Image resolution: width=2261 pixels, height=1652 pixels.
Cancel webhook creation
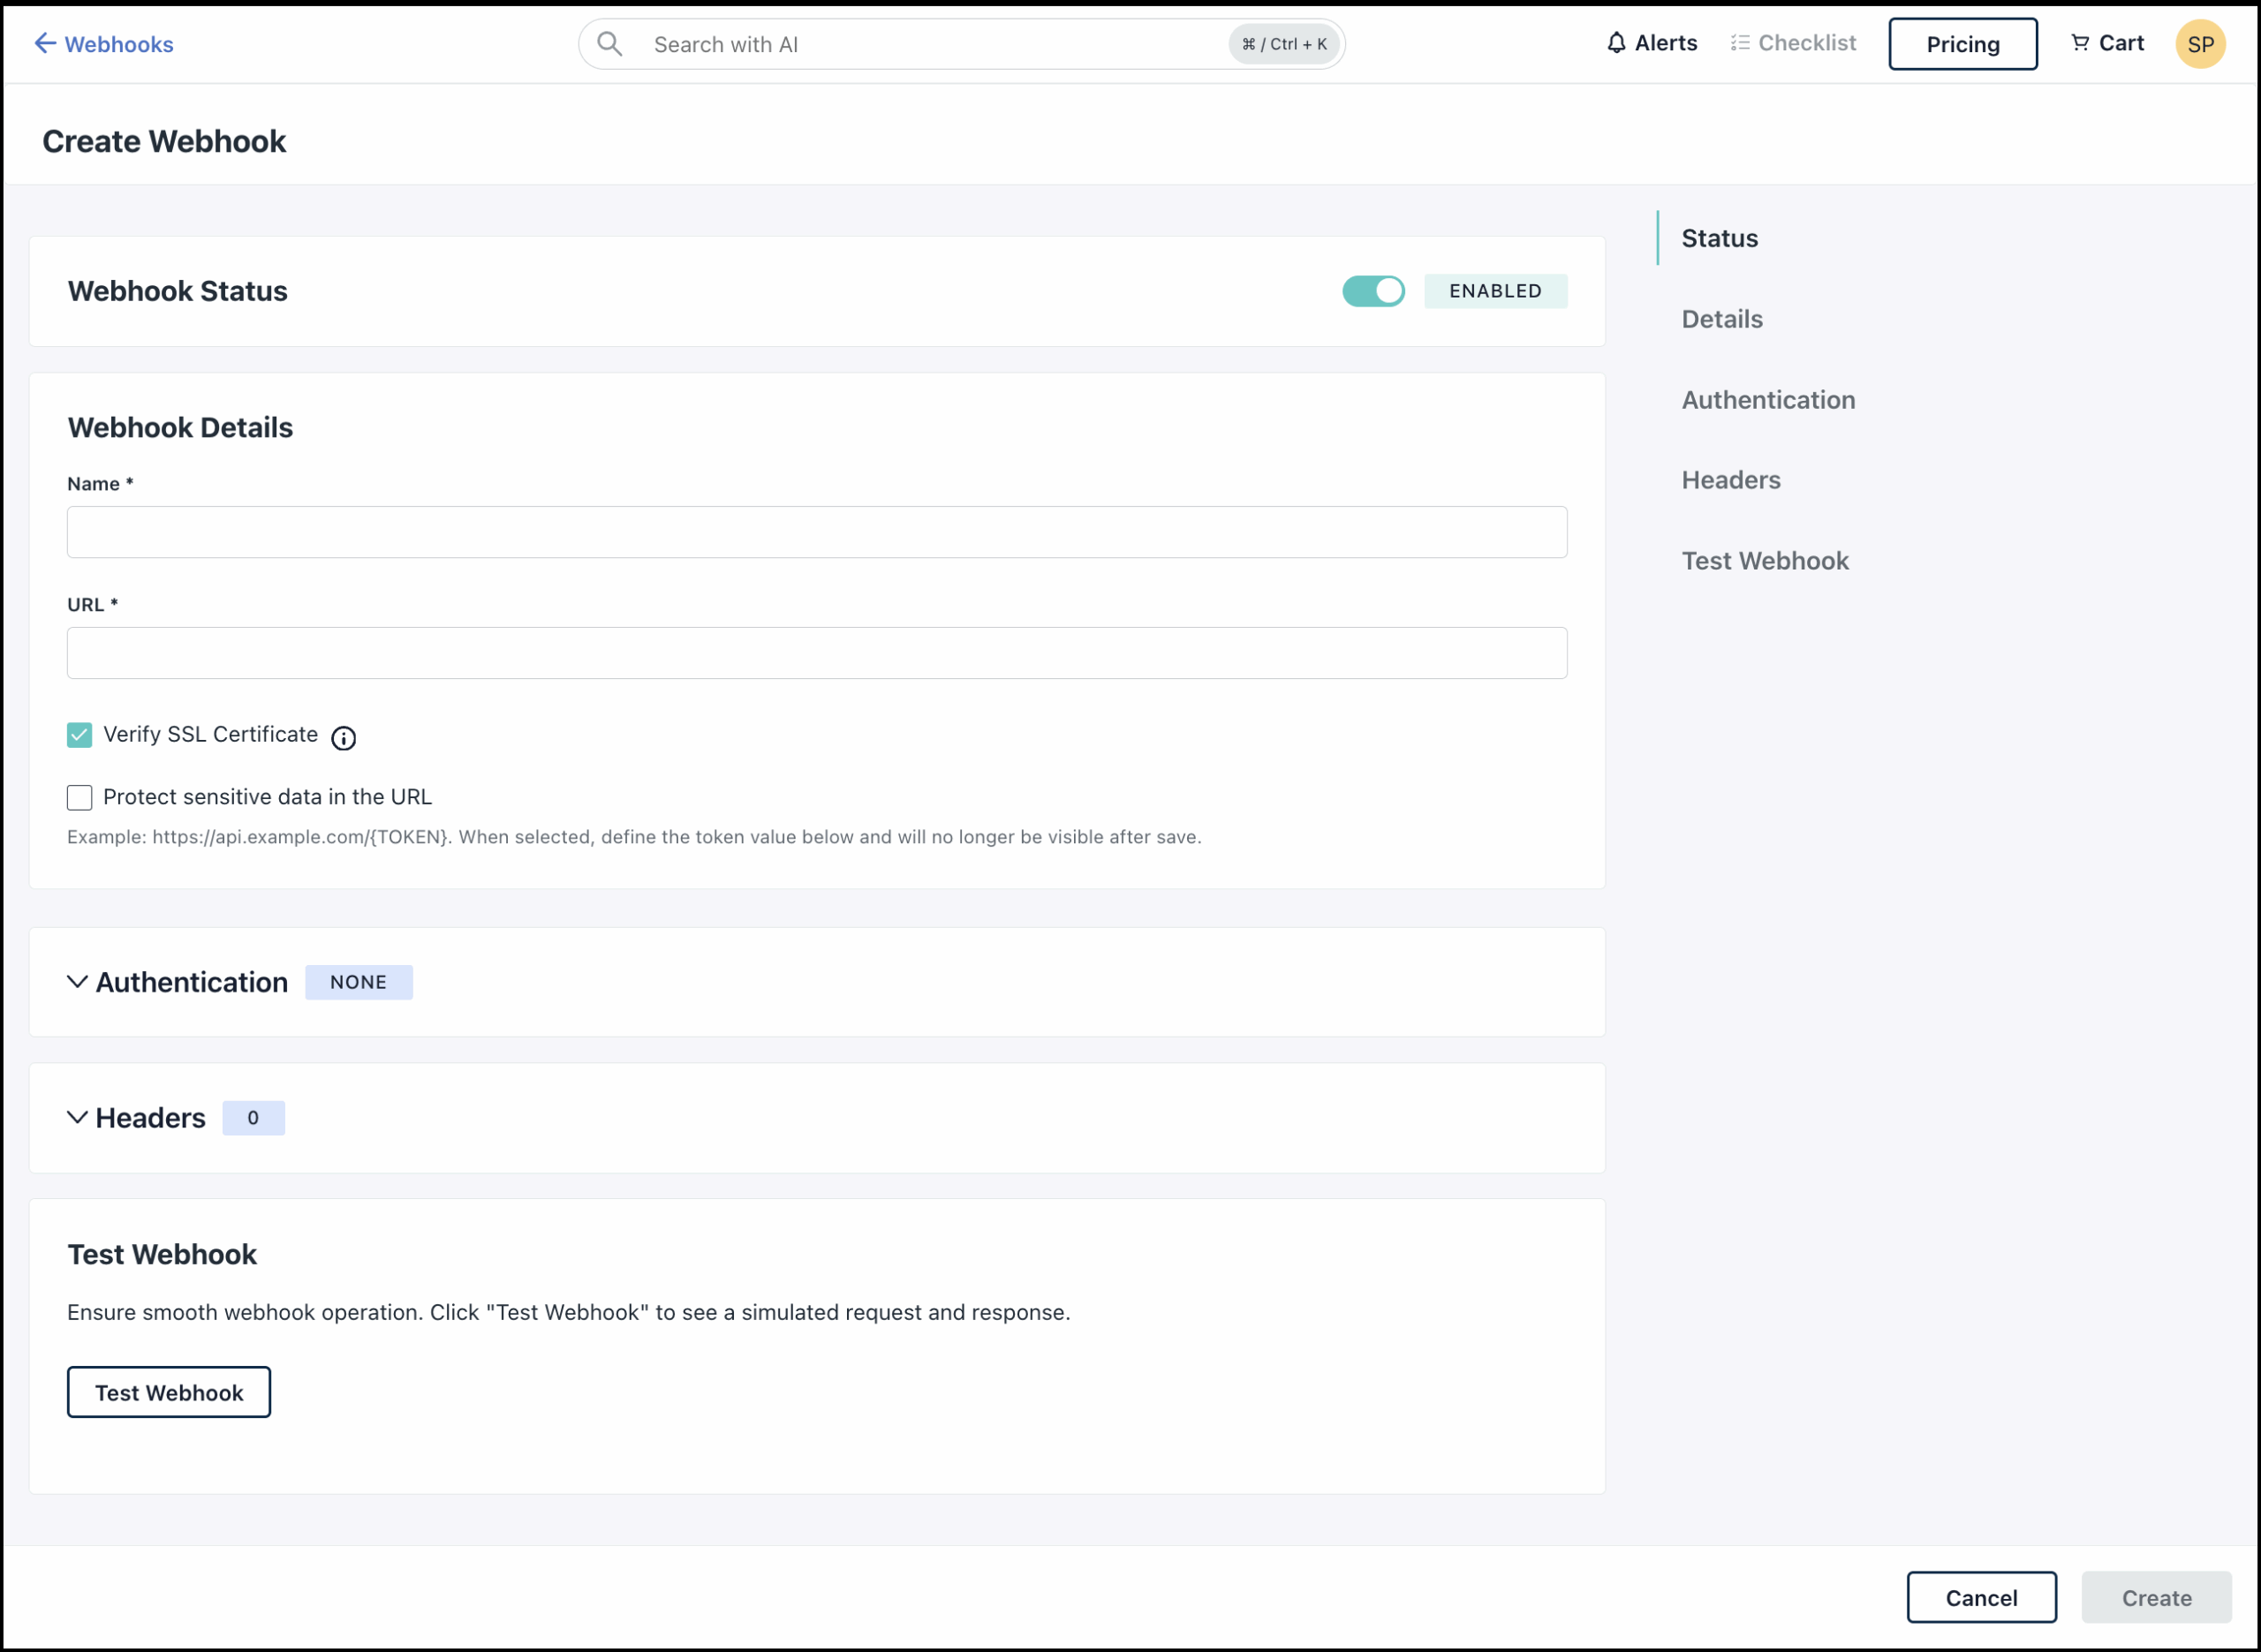pos(1981,1597)
